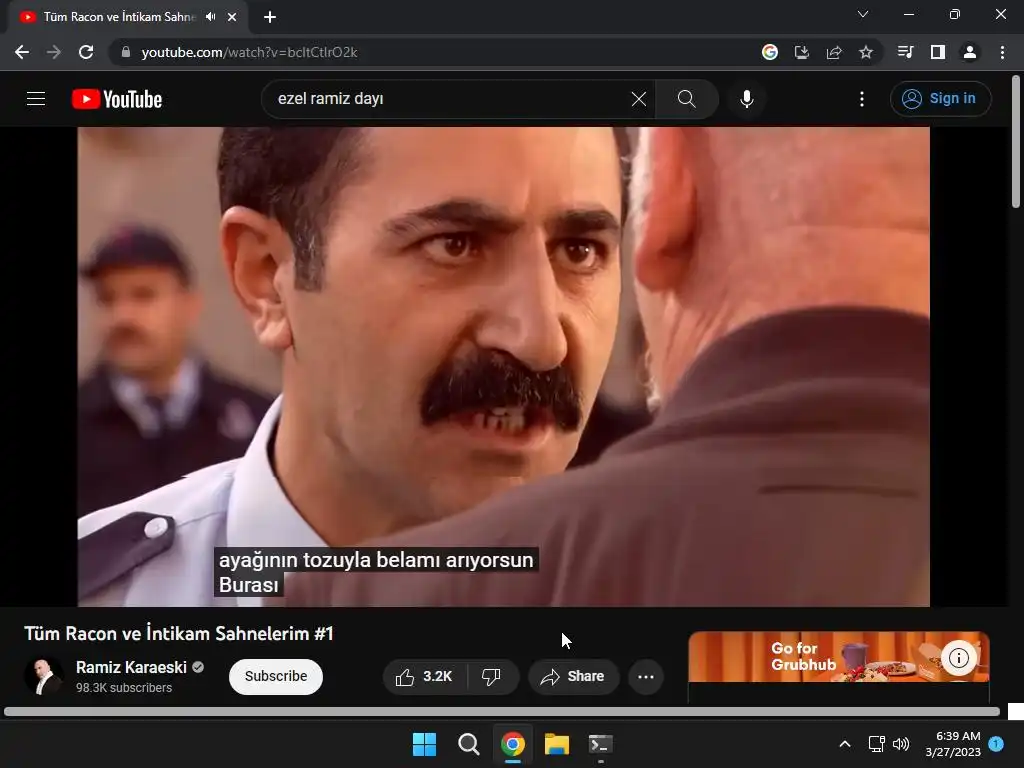Screen dimensions: 1024x768
Task: Open File Explorer from taskbar
Action: coord(557,744)
